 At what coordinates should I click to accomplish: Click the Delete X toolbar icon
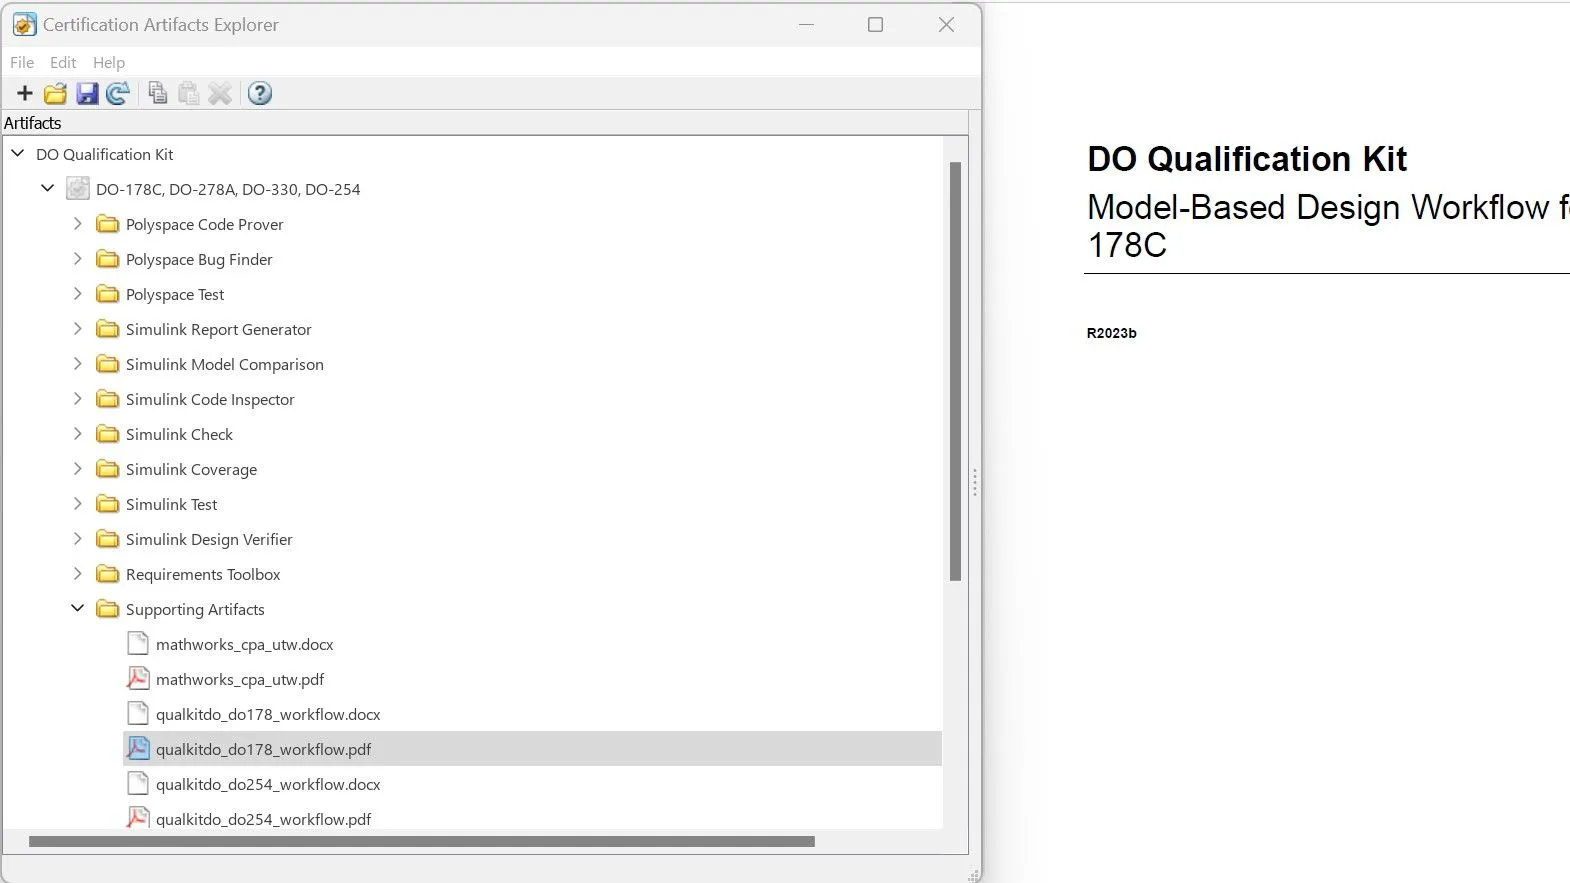[220, 94]
